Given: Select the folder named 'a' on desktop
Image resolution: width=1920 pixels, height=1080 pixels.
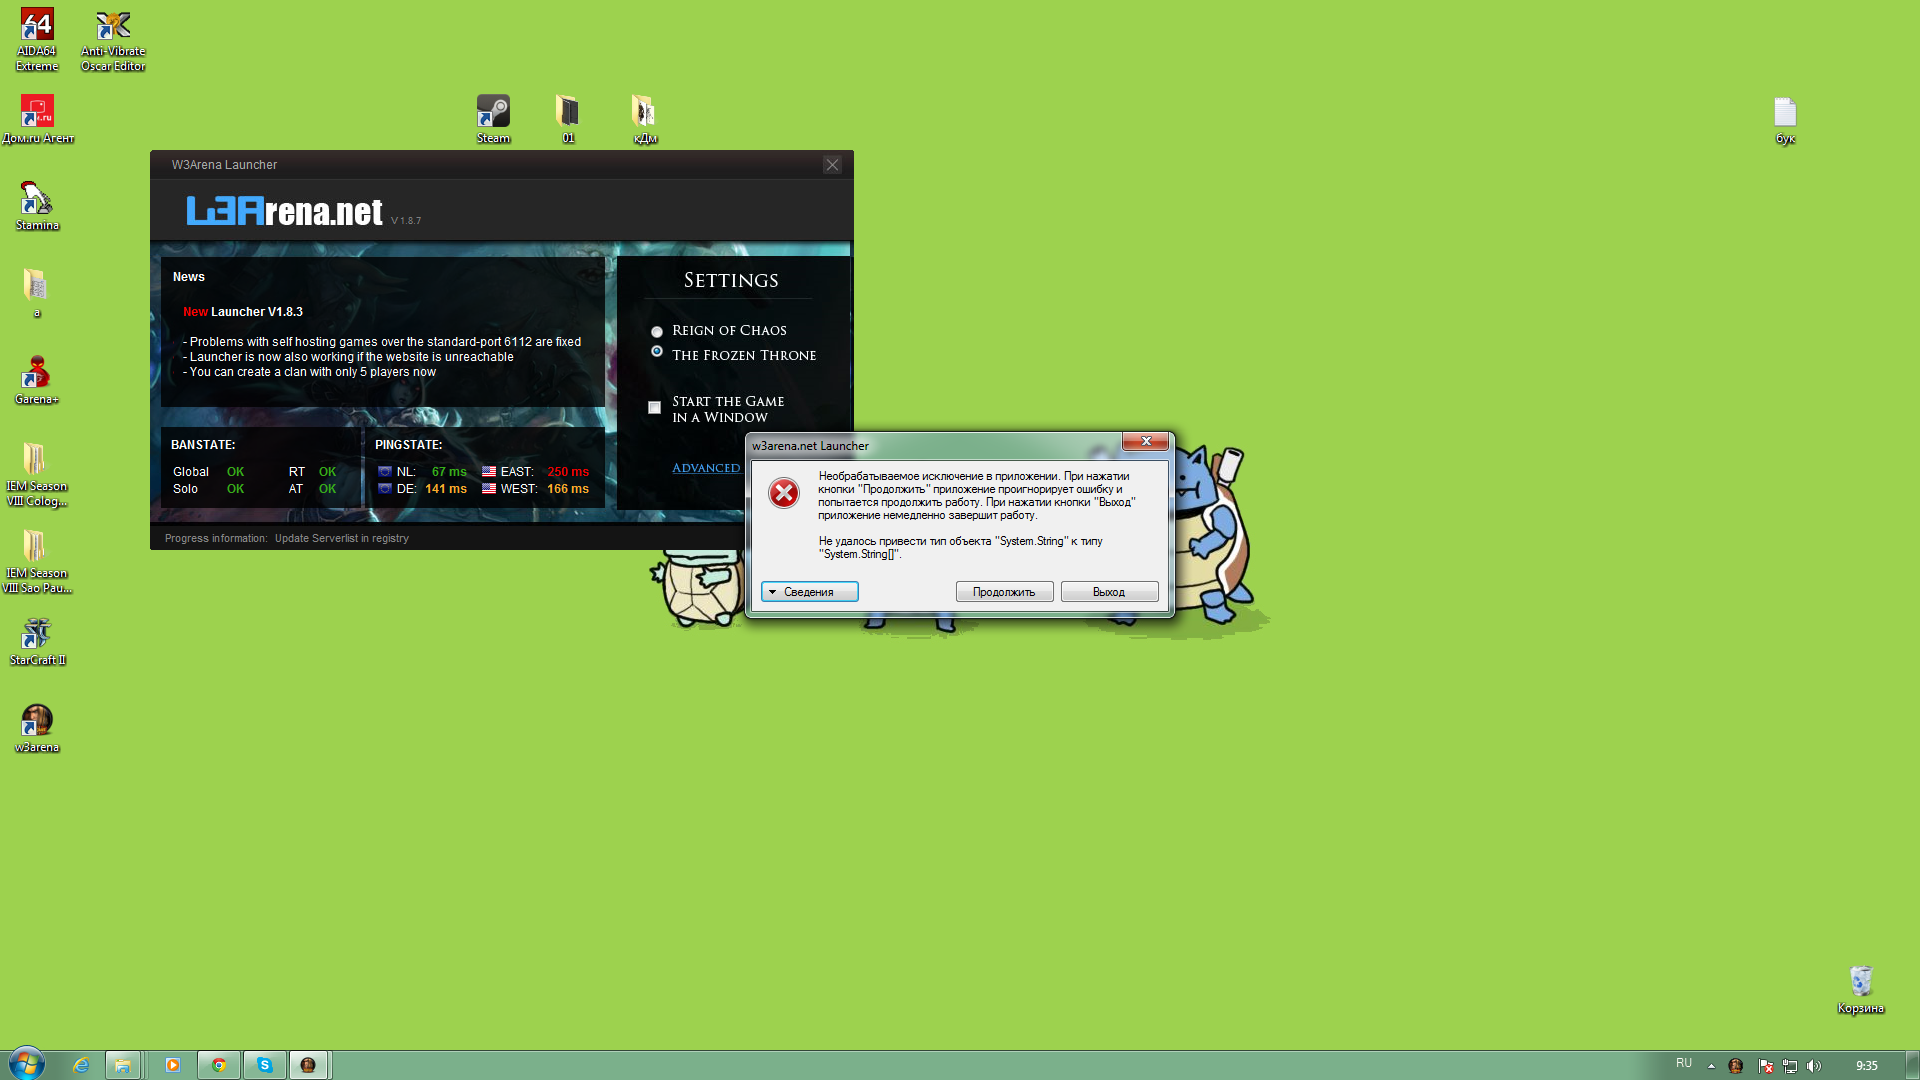Looking at the screenshot, I should (37, 292).
